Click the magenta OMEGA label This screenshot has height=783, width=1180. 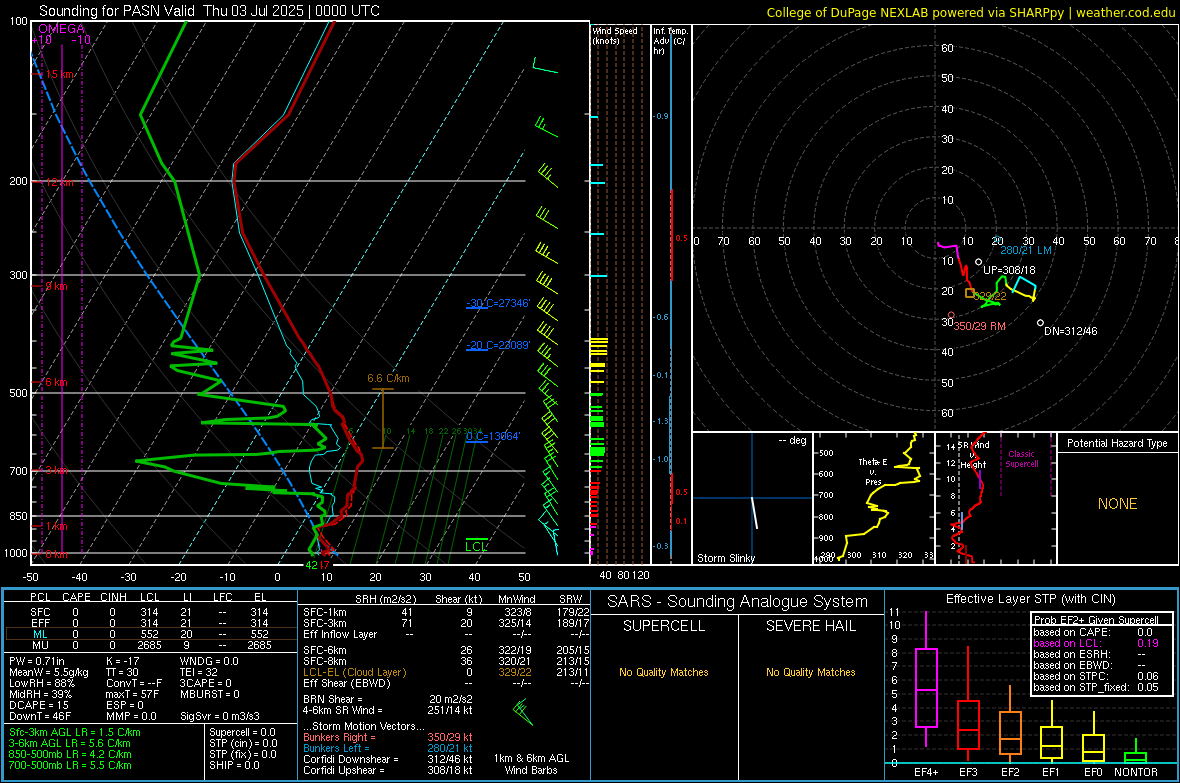tap(62, 29)
